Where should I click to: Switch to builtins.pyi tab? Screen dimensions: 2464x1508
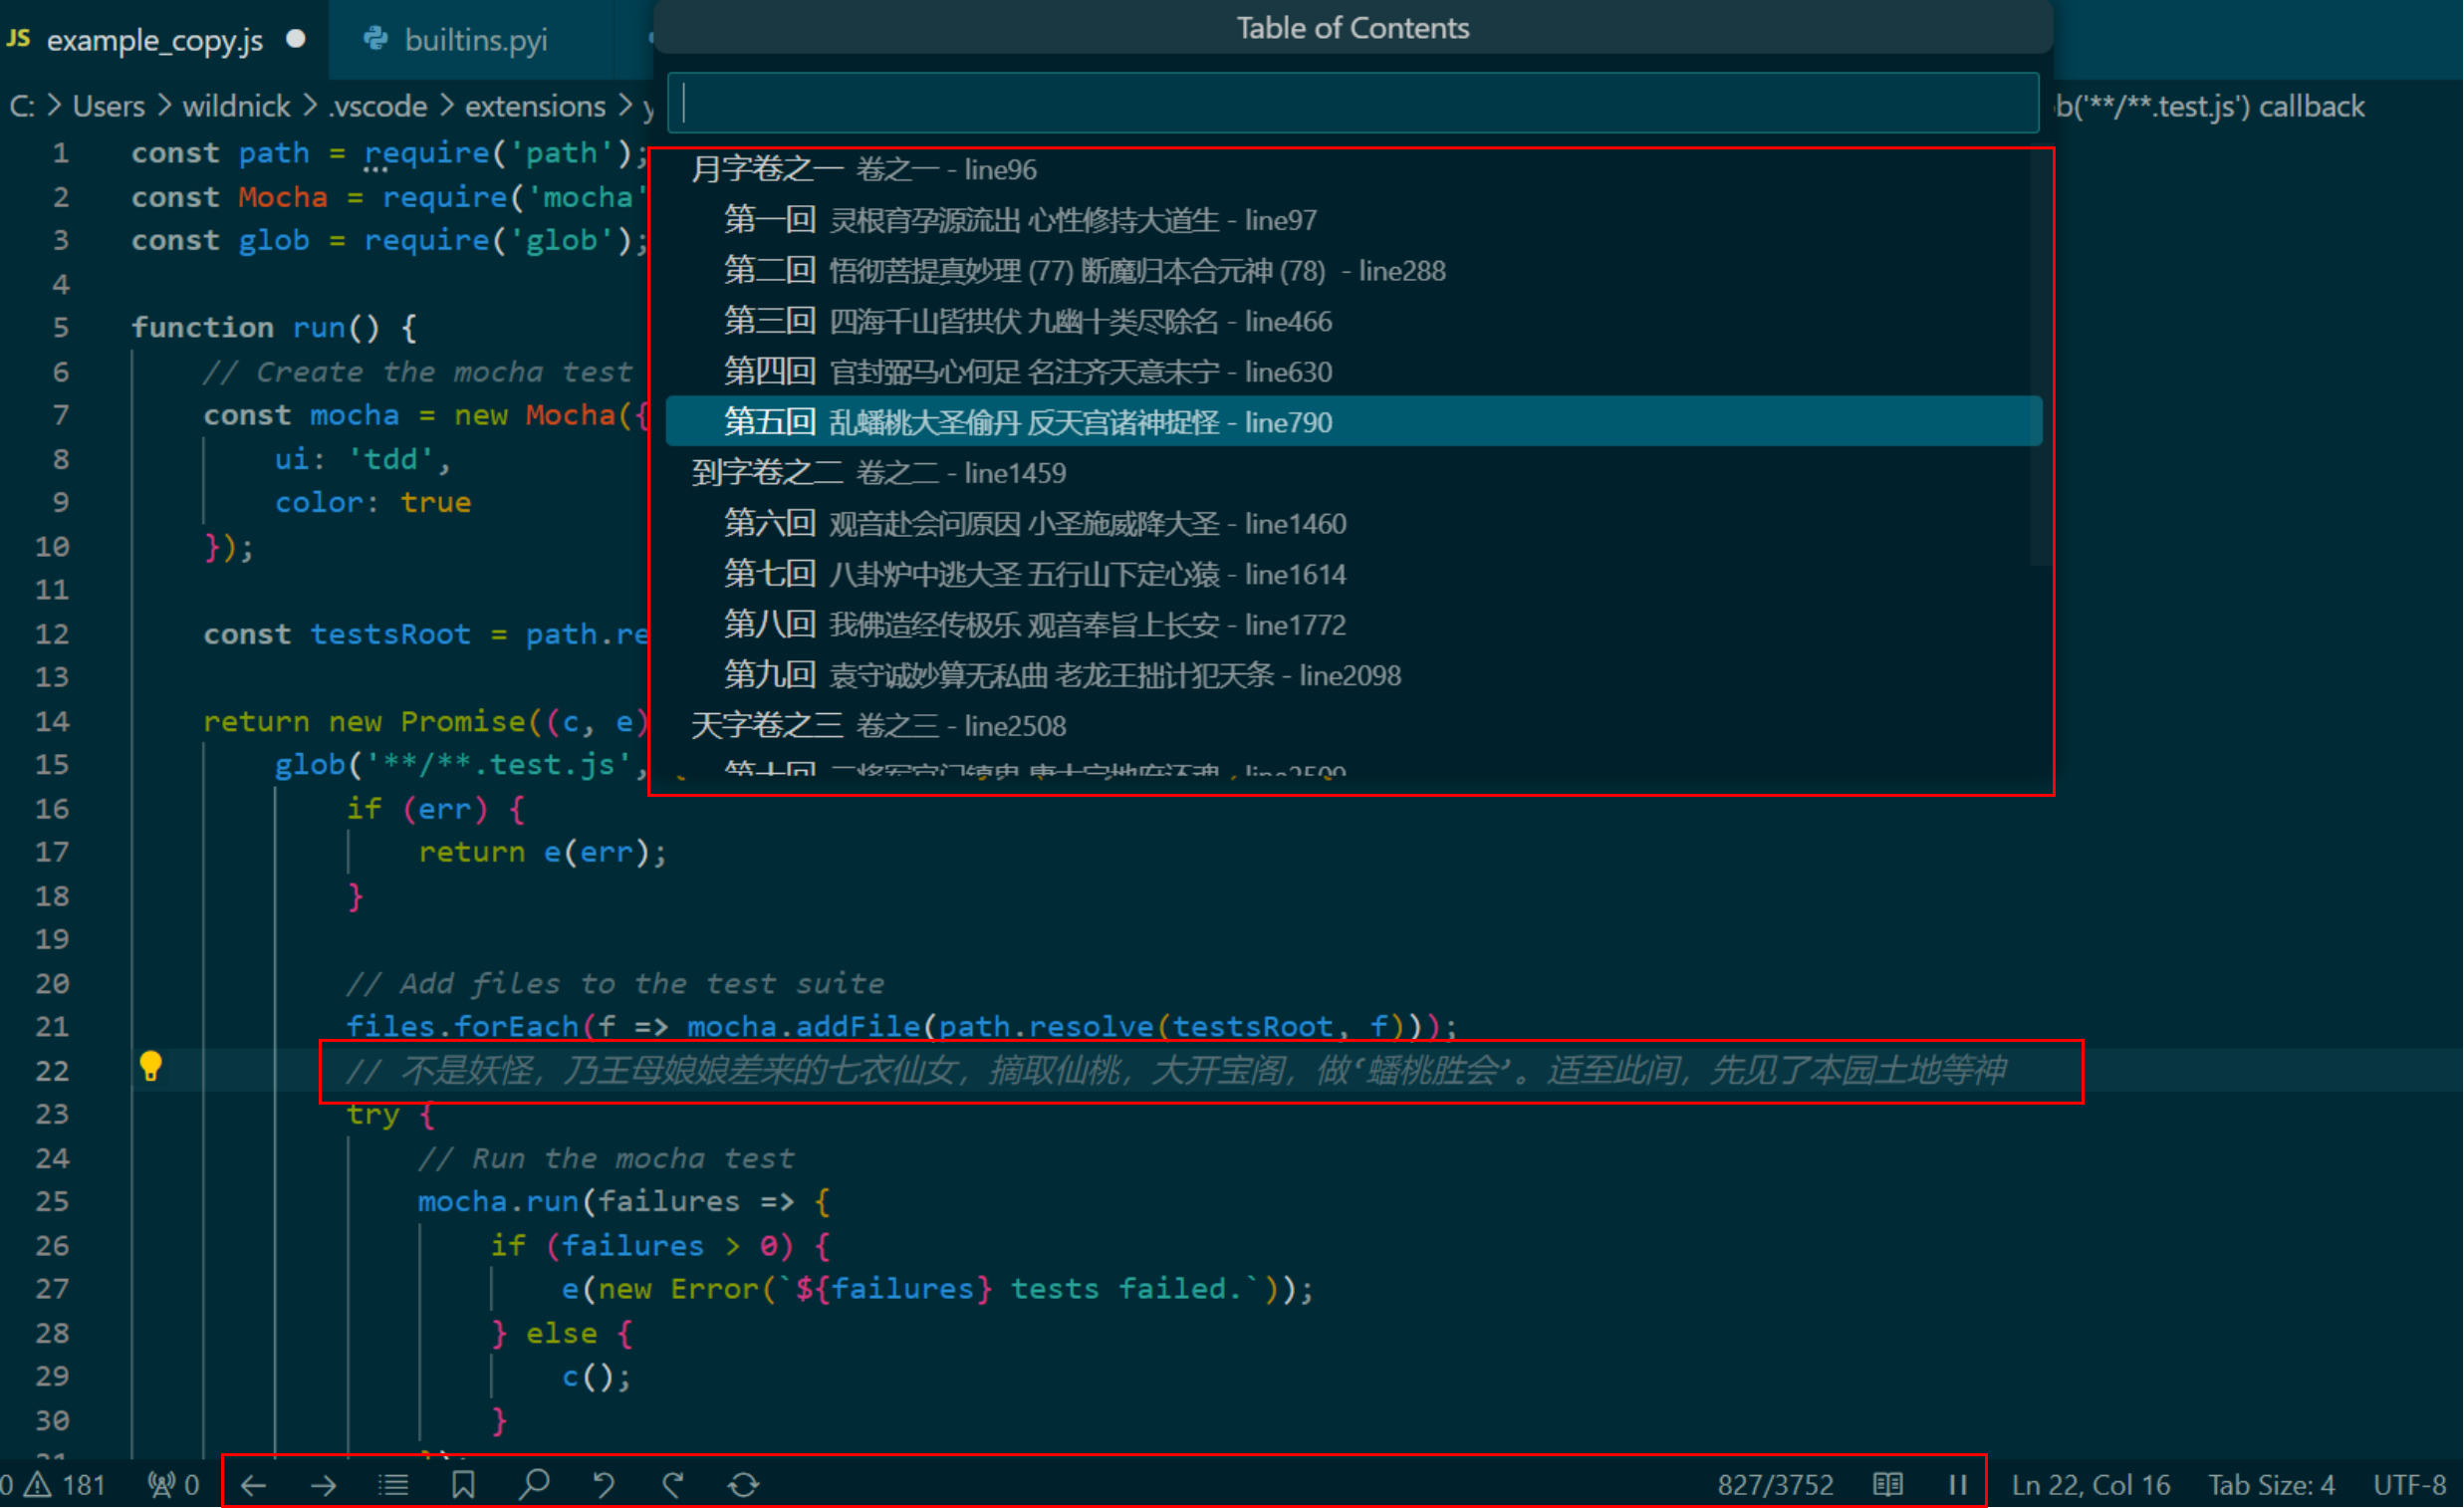tap(474, 40)
